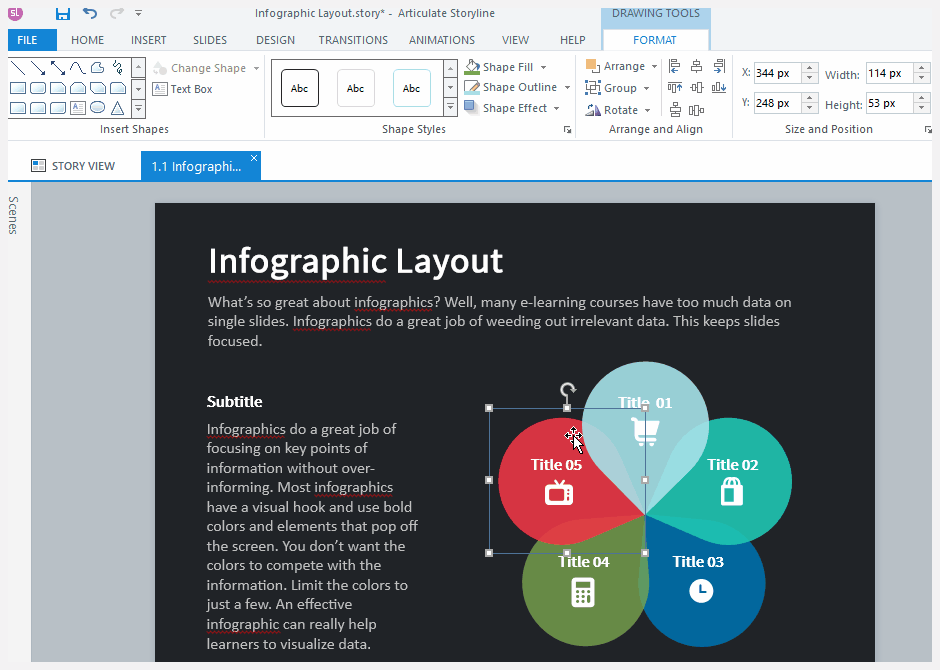The height and width of the screenshot is (670, 940).
Task: Click the Save icon
Action: click(x=62, y=13)
